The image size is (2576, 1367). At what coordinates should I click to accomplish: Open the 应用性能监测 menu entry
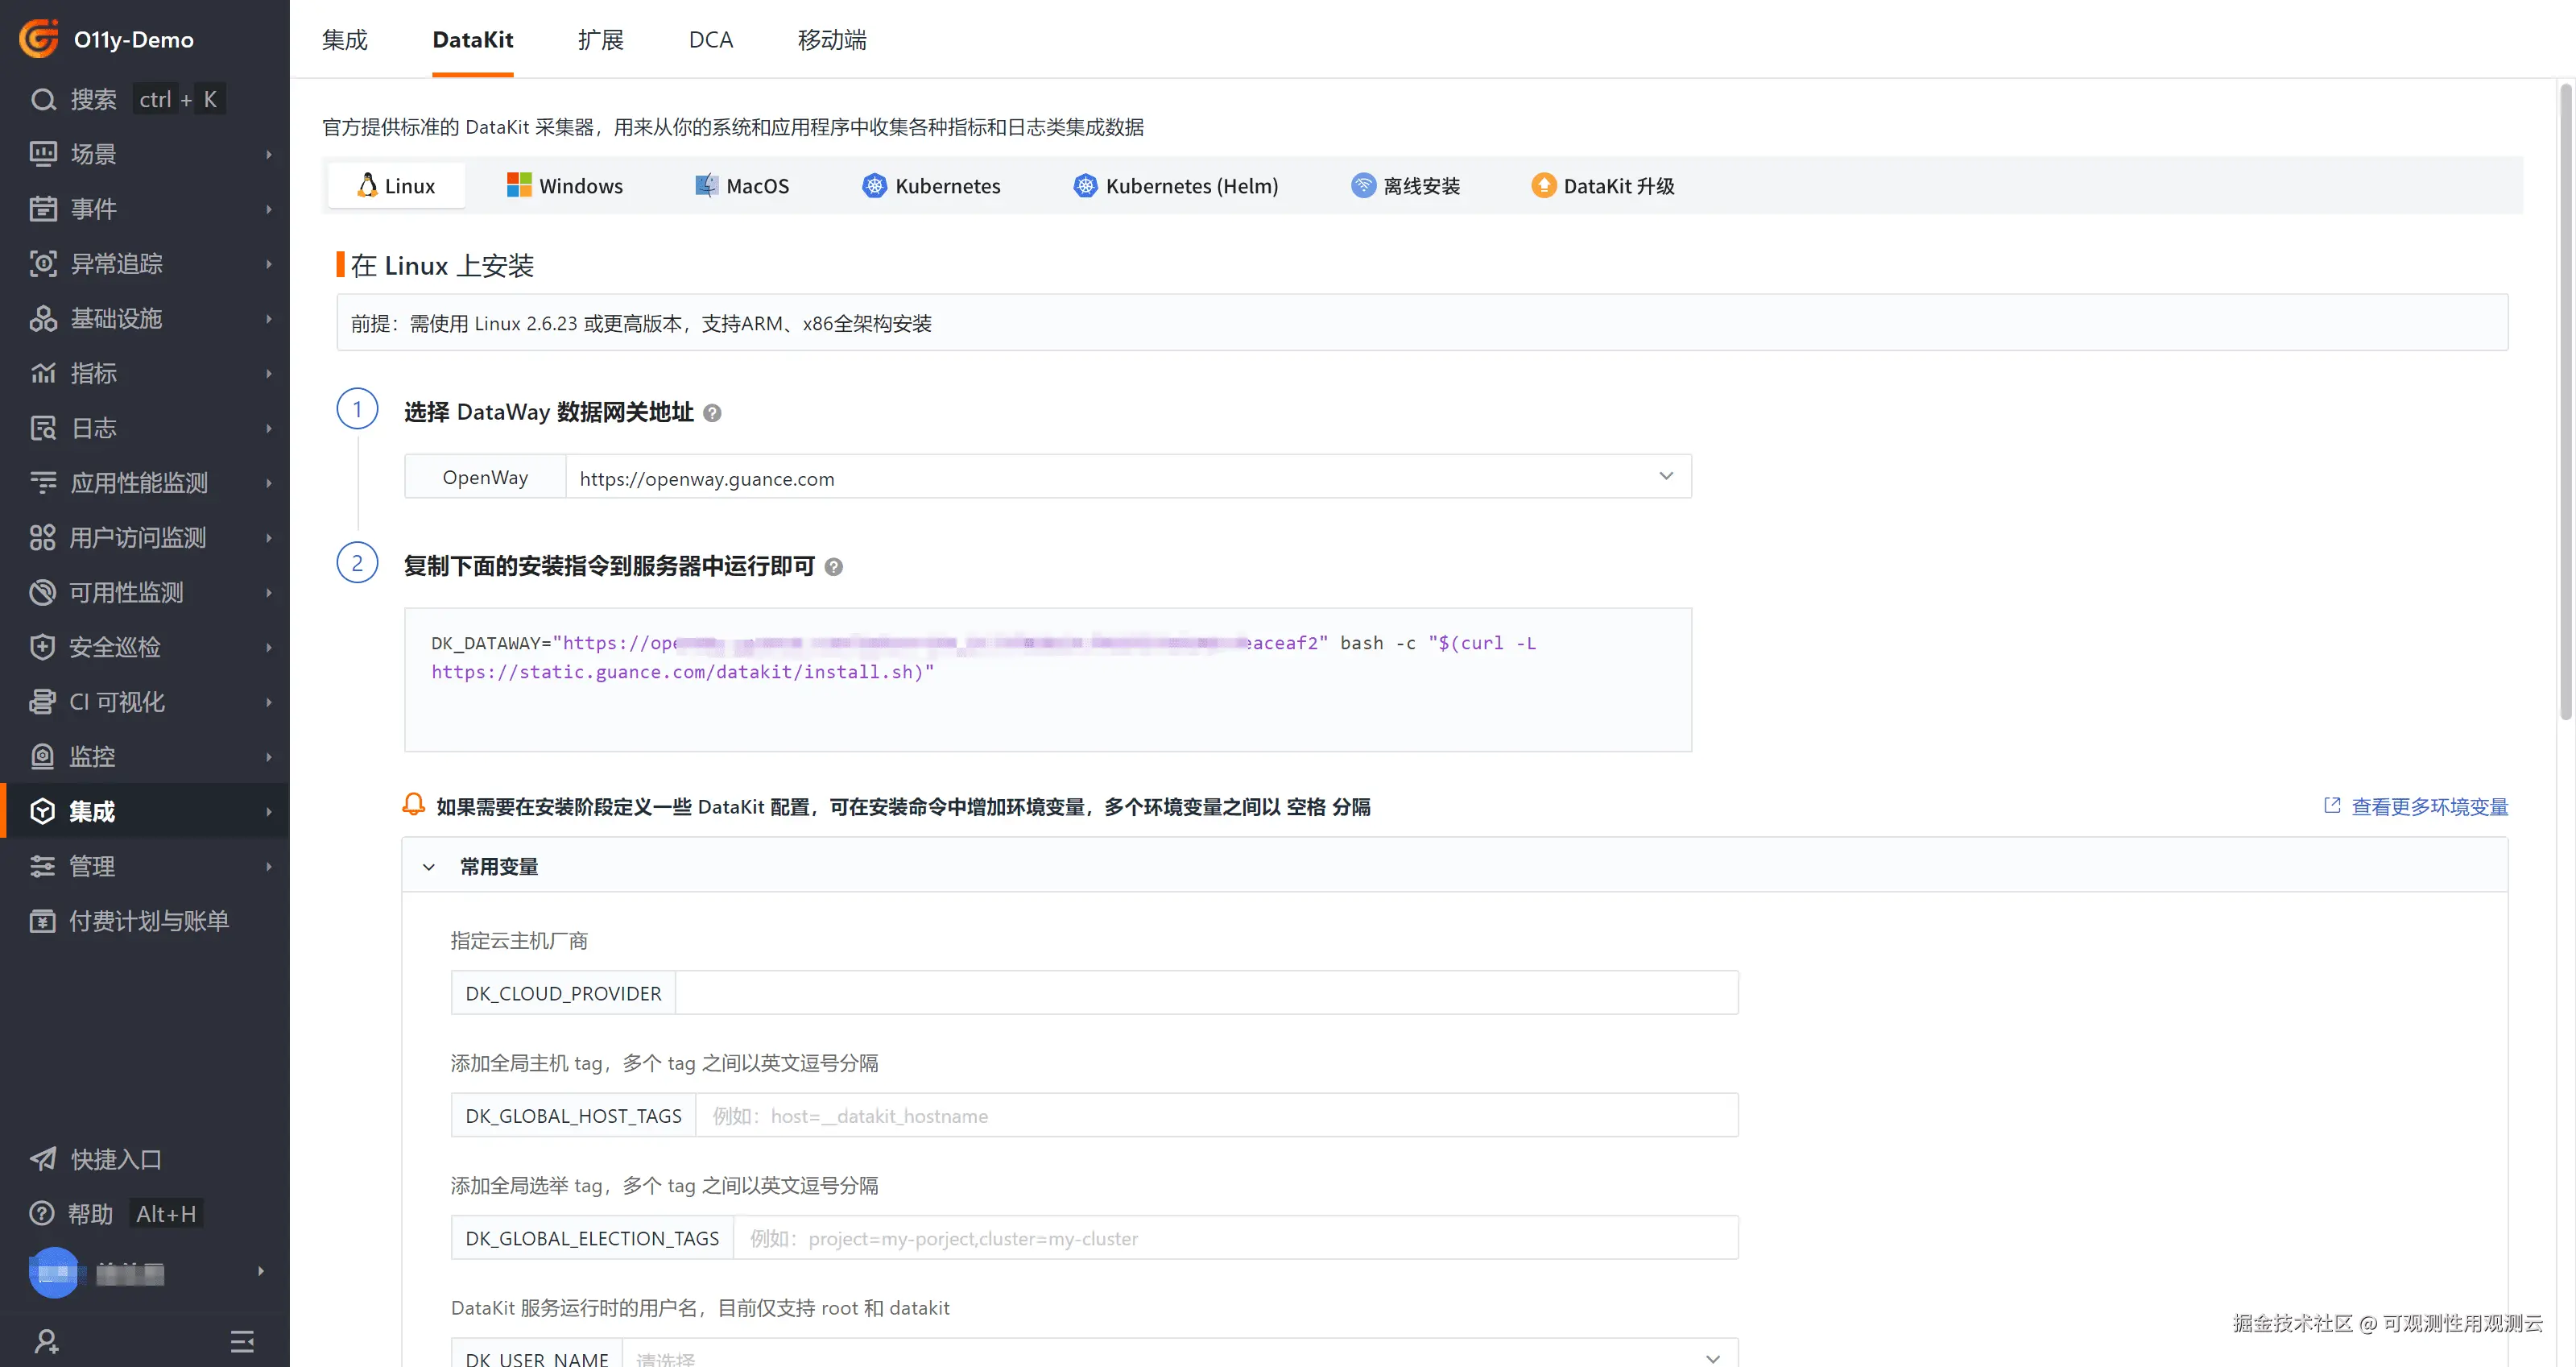click(x=145, y=483)
